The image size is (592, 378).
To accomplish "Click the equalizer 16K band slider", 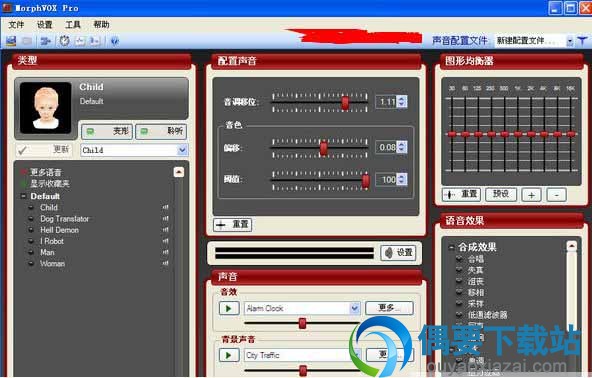I will [571, 134].
